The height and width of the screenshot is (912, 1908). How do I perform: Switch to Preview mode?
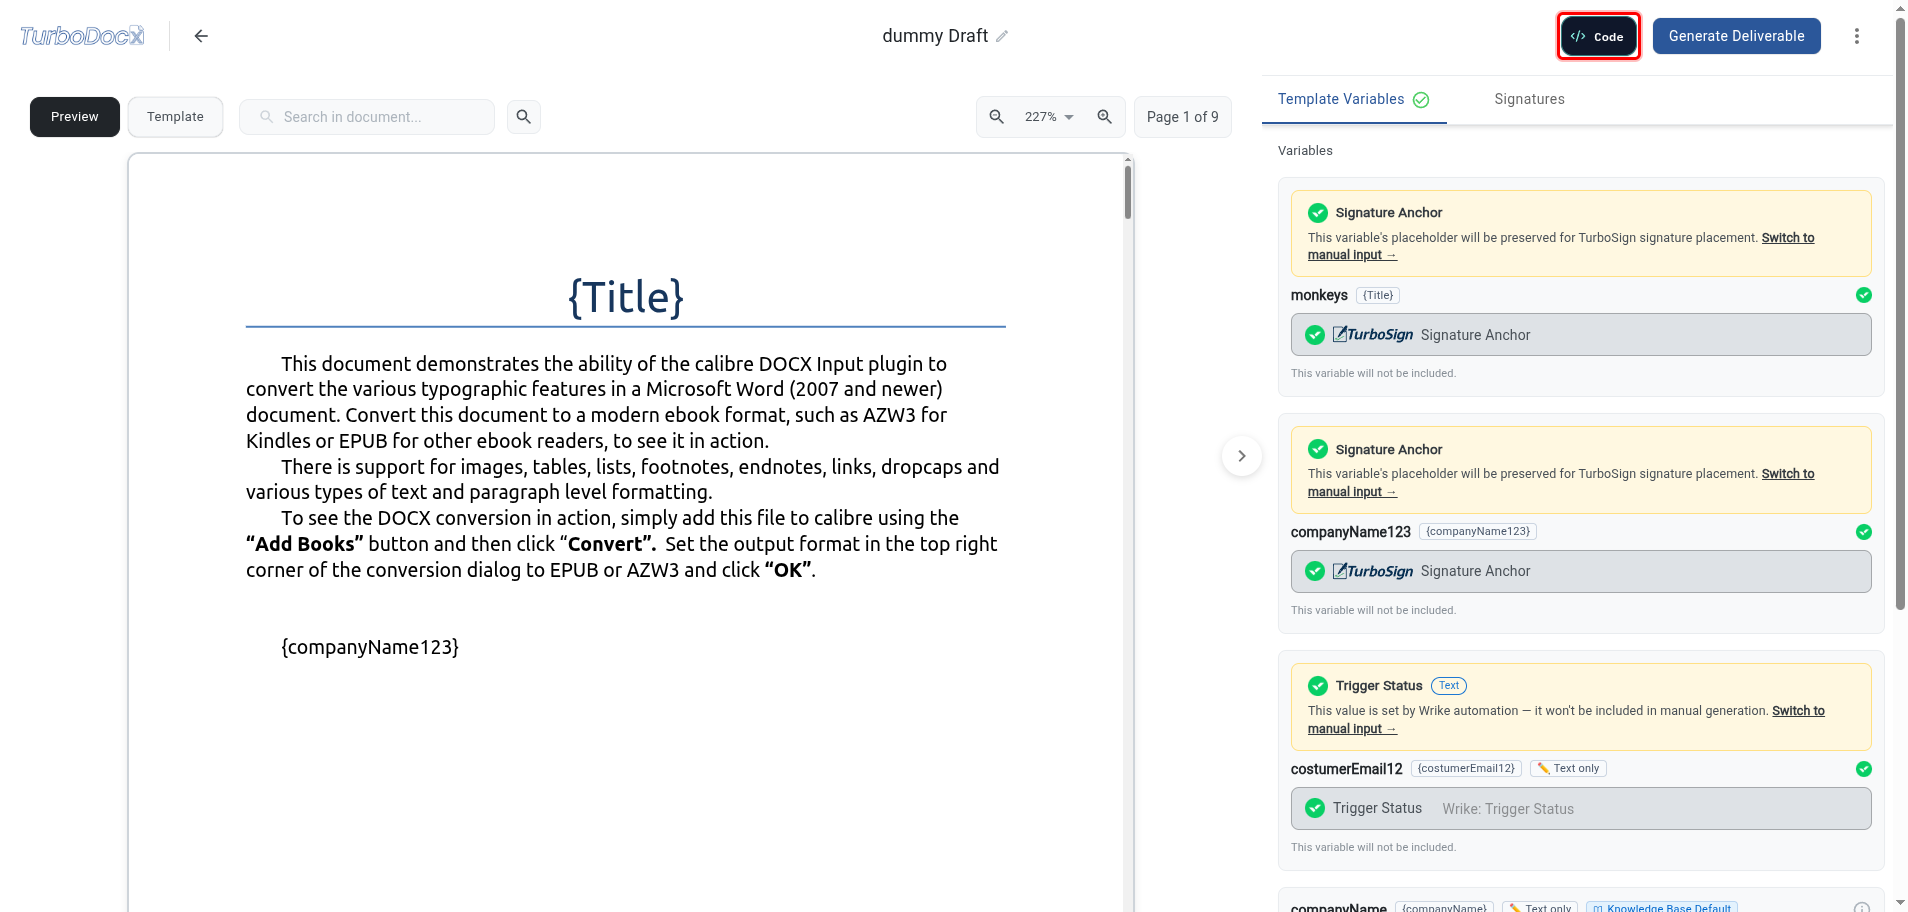[x=75, y=117]
